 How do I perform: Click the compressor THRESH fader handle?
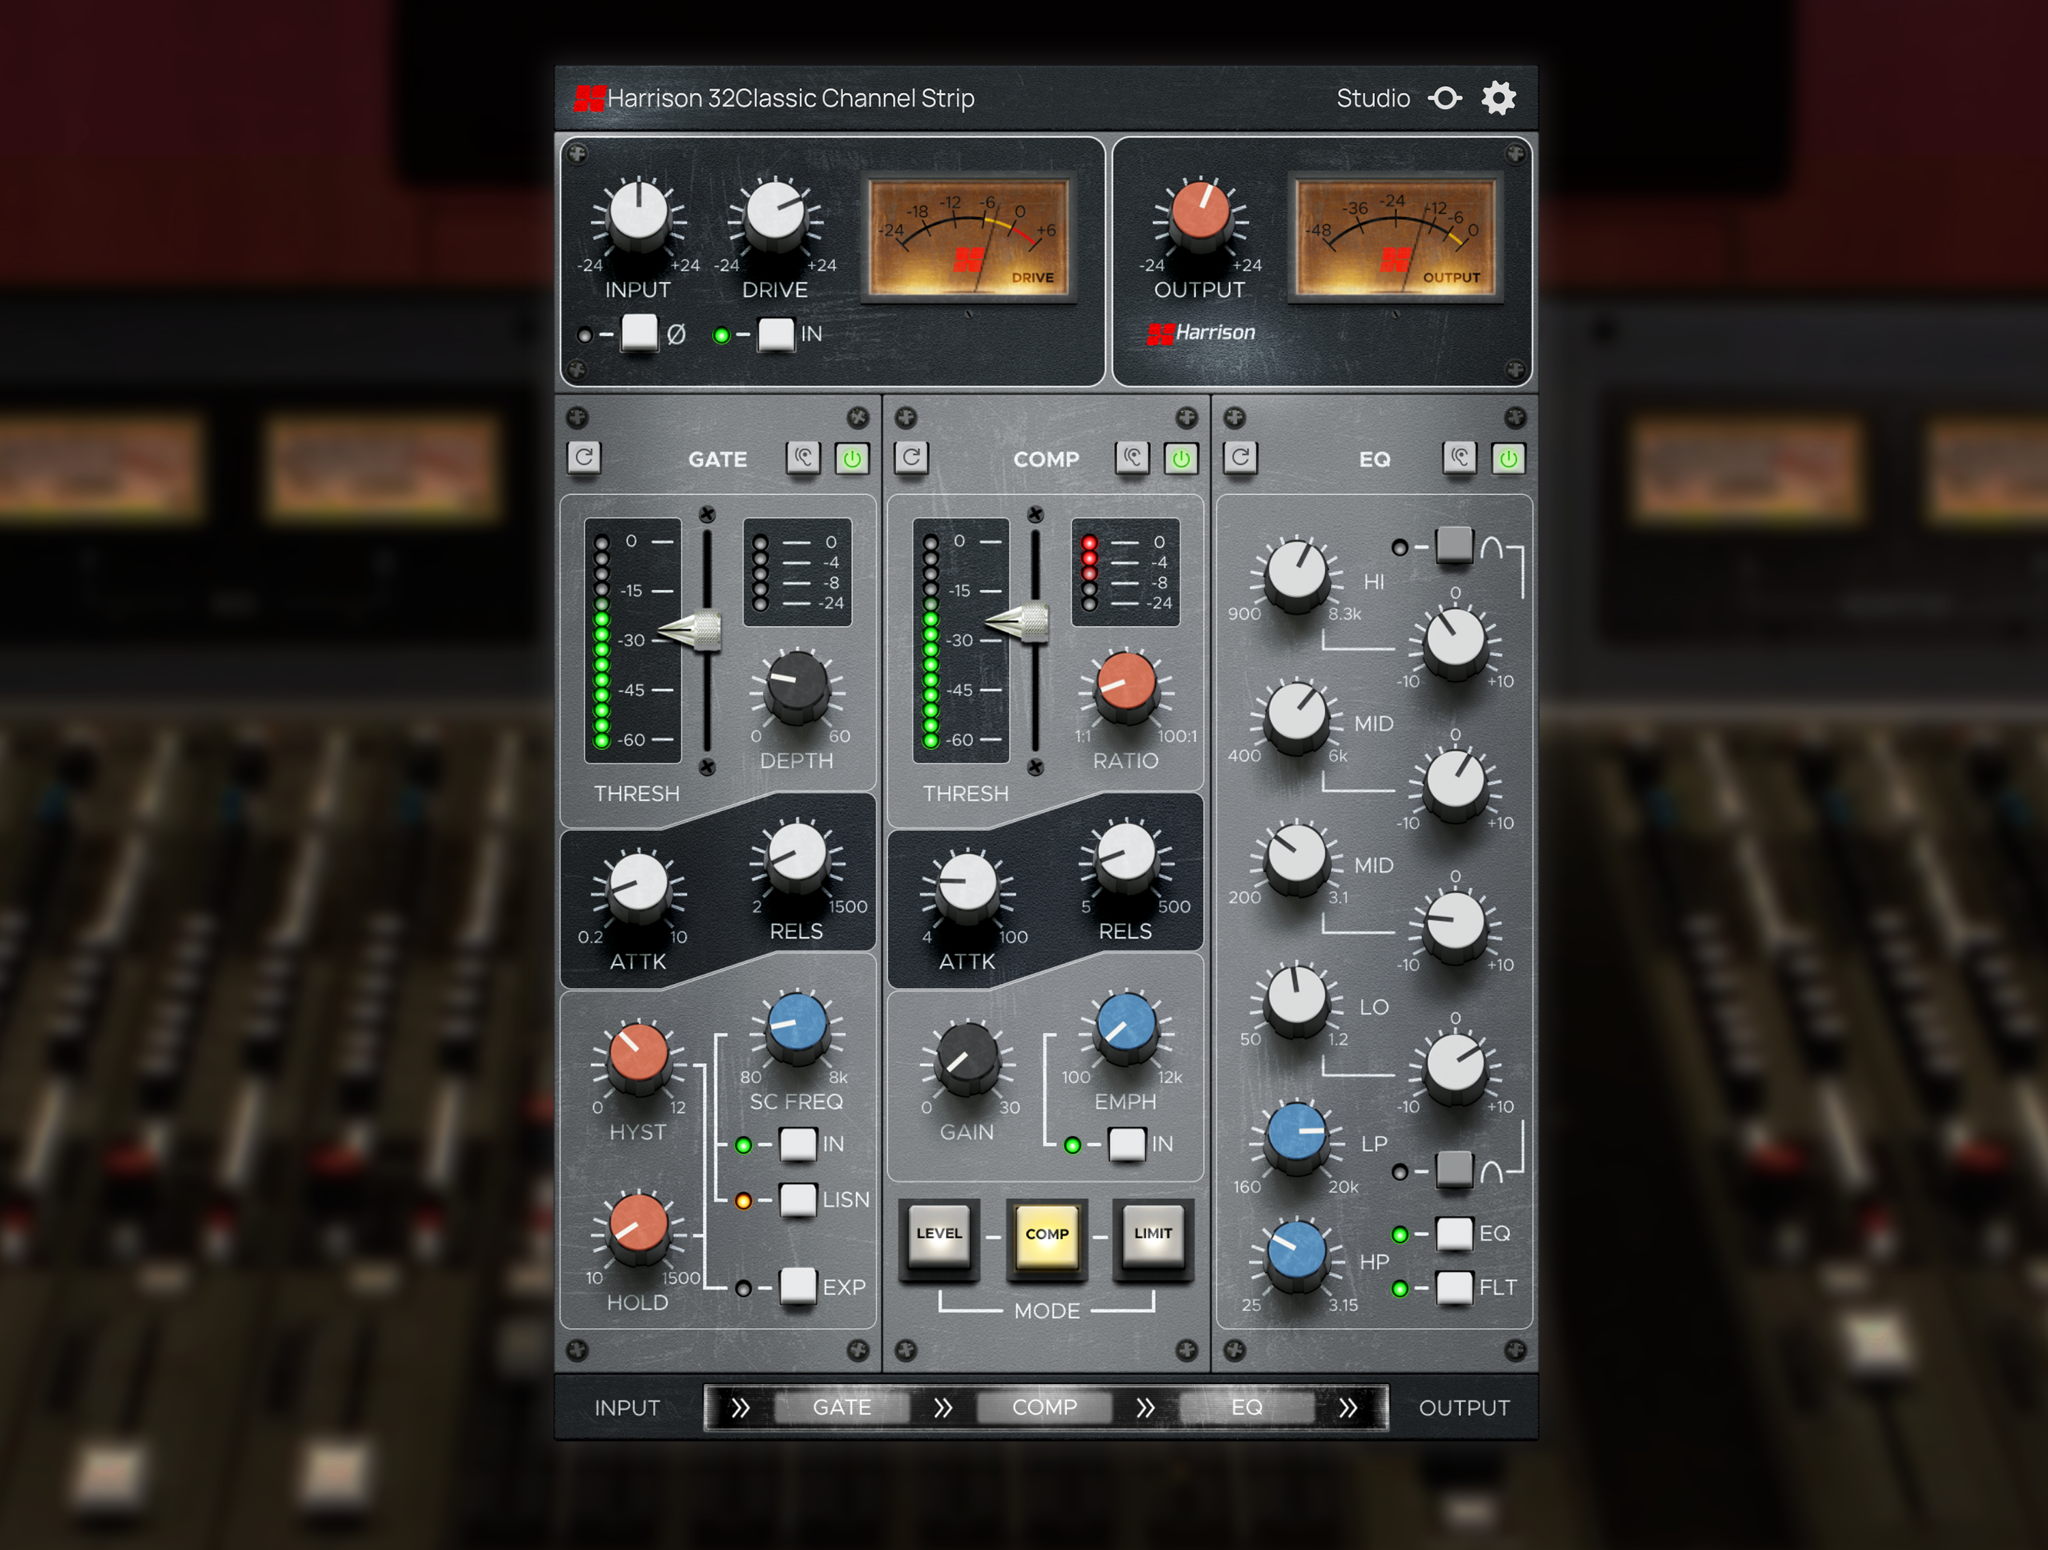pos(1020,622)
